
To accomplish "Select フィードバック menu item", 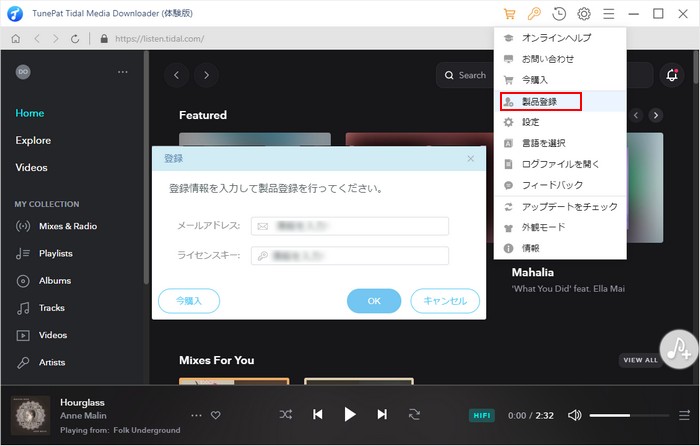I will pos(560,185).
